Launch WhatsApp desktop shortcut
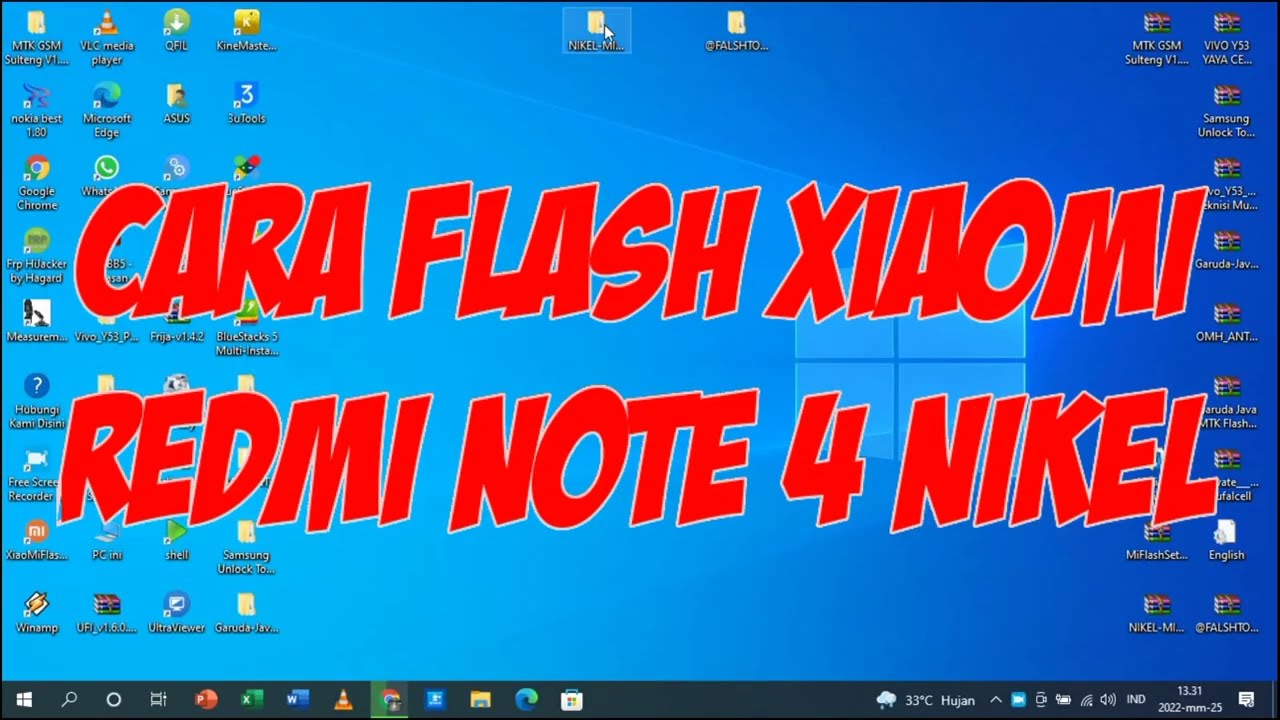Viewport: 1280px width, 720px height. coord(106,176)
